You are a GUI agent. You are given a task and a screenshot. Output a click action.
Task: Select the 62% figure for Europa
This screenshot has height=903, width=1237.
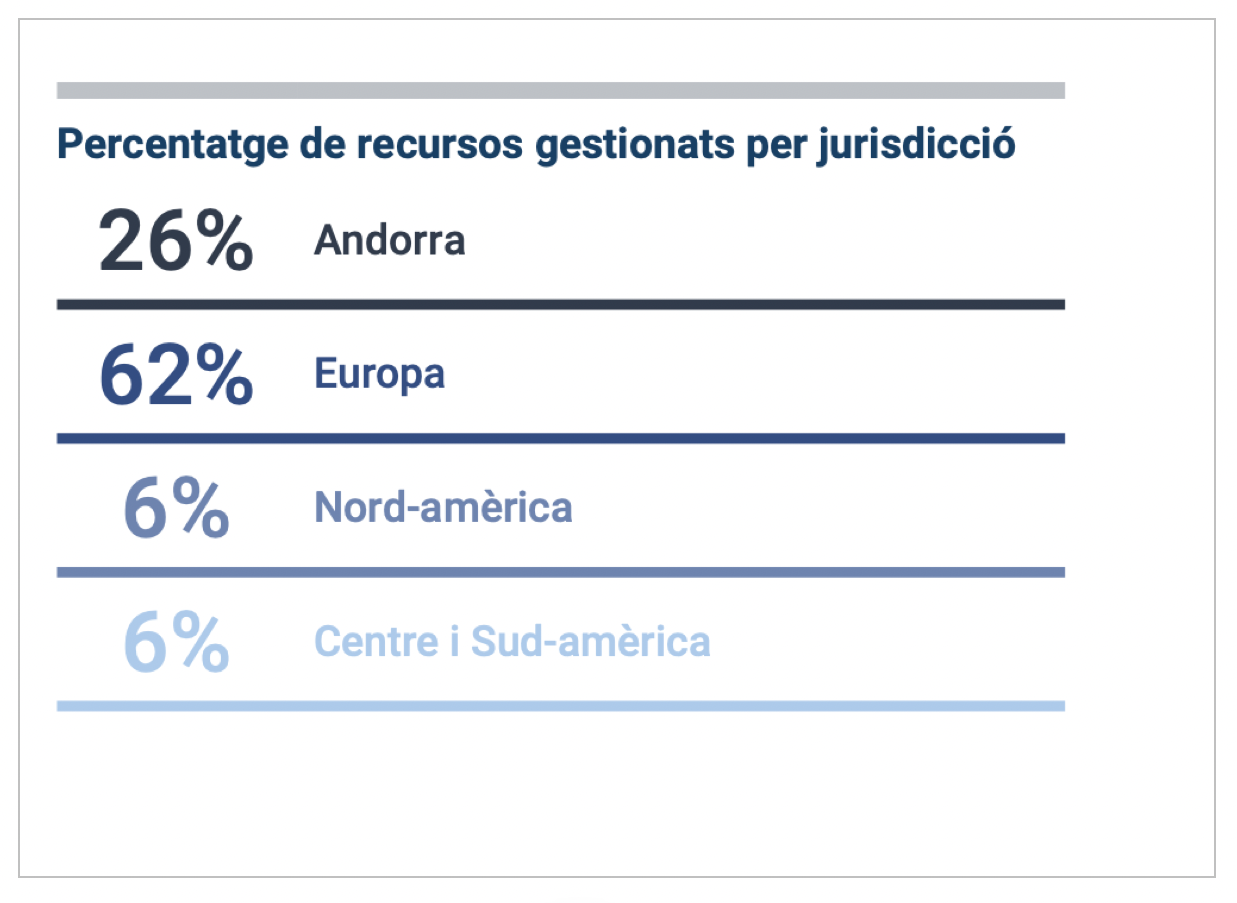click(175, 376)
